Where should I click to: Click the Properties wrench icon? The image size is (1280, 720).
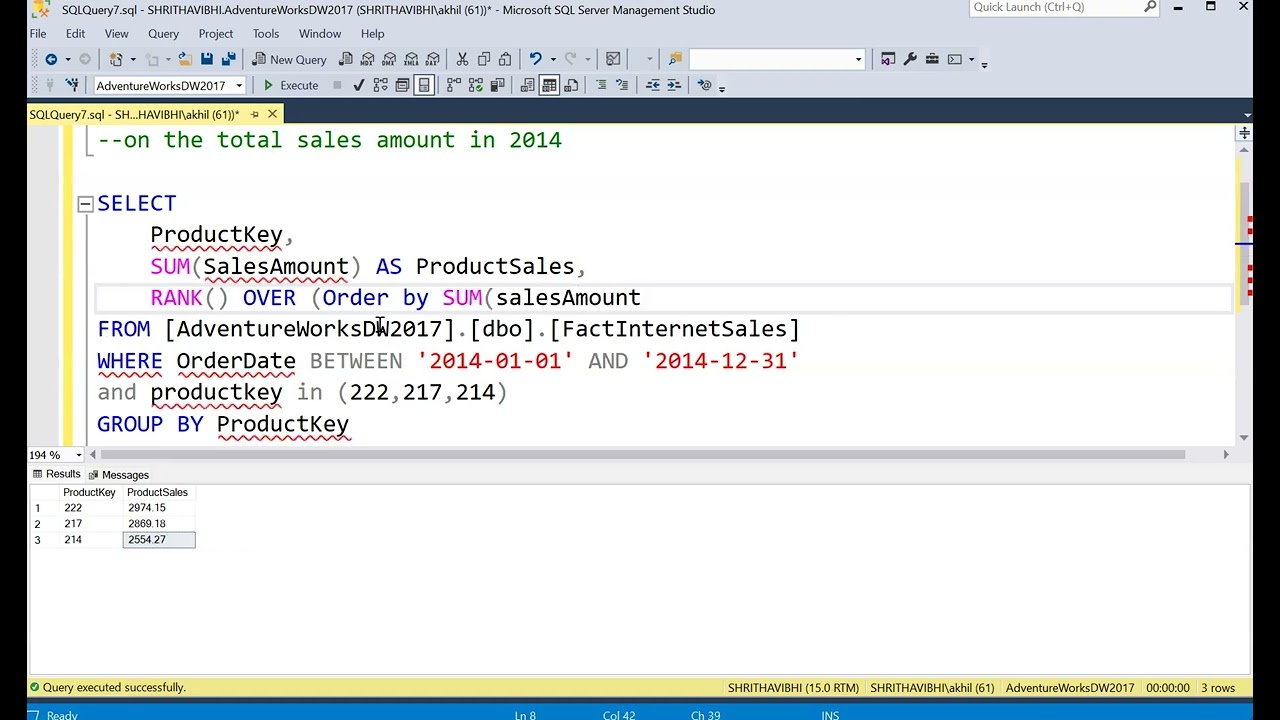point(910,59)
